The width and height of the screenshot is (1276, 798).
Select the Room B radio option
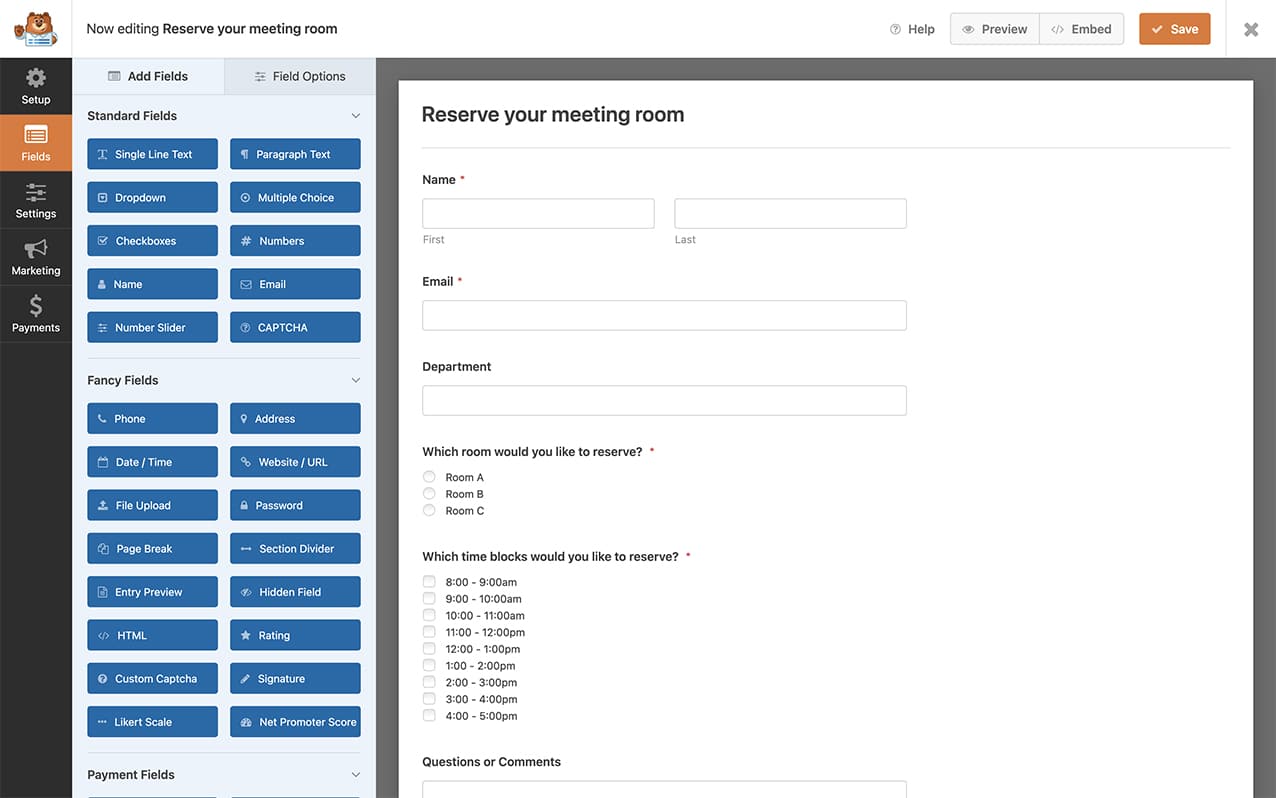click(x=429, y=493)
